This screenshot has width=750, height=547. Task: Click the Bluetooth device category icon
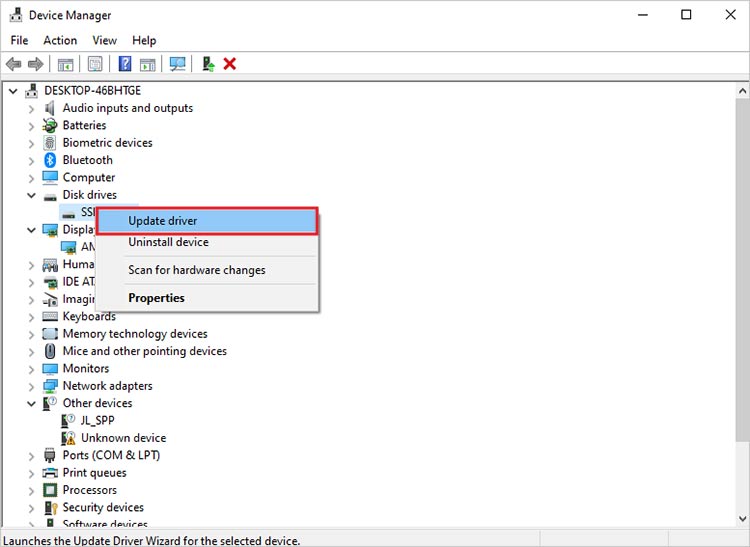(x=51, y=160)
